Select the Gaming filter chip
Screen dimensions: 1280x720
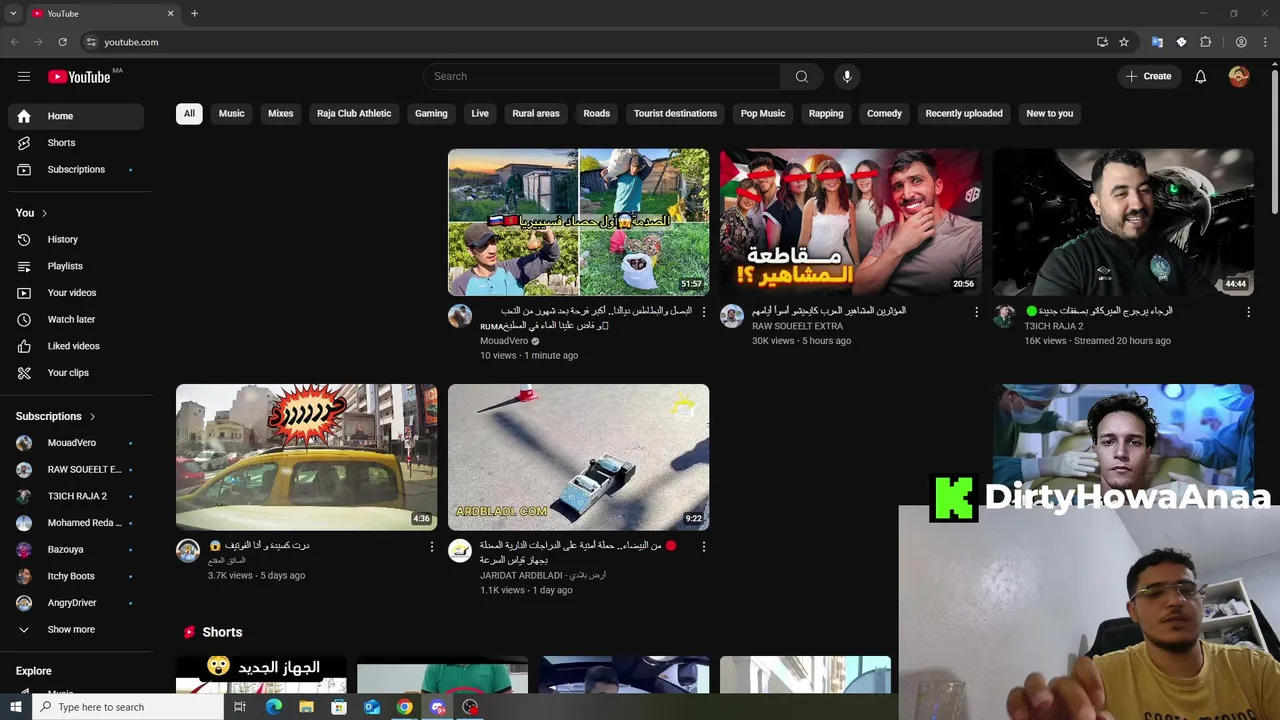431,114
